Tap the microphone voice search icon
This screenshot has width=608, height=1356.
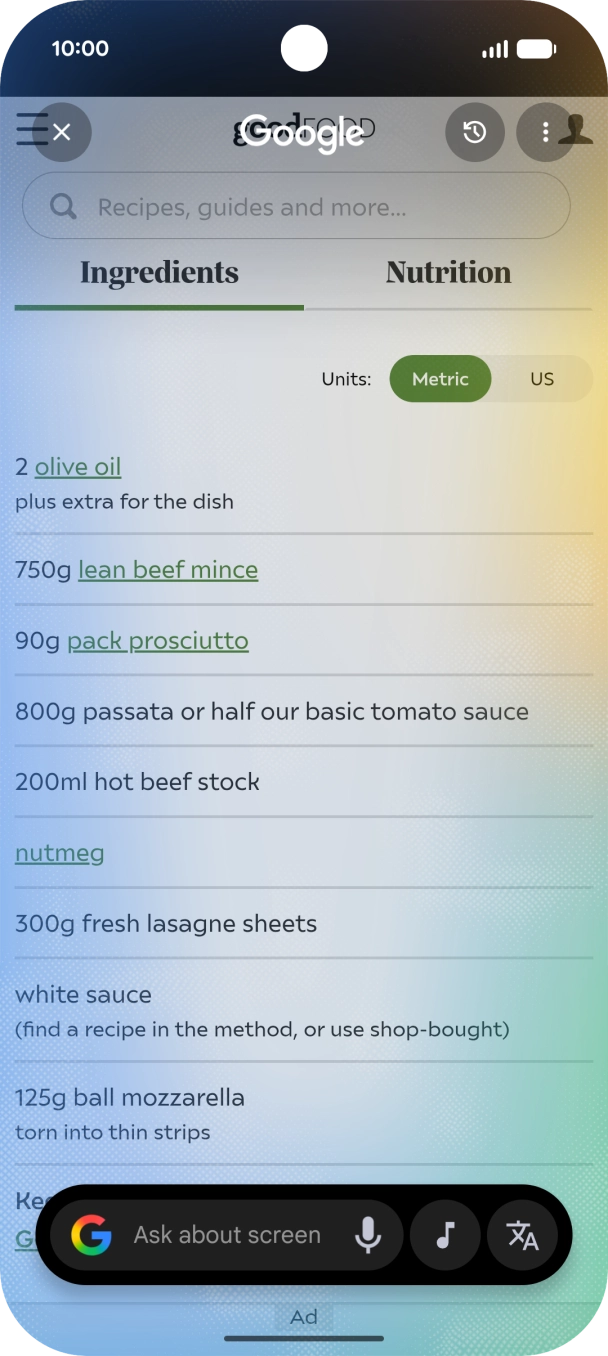coord(368,1235)
